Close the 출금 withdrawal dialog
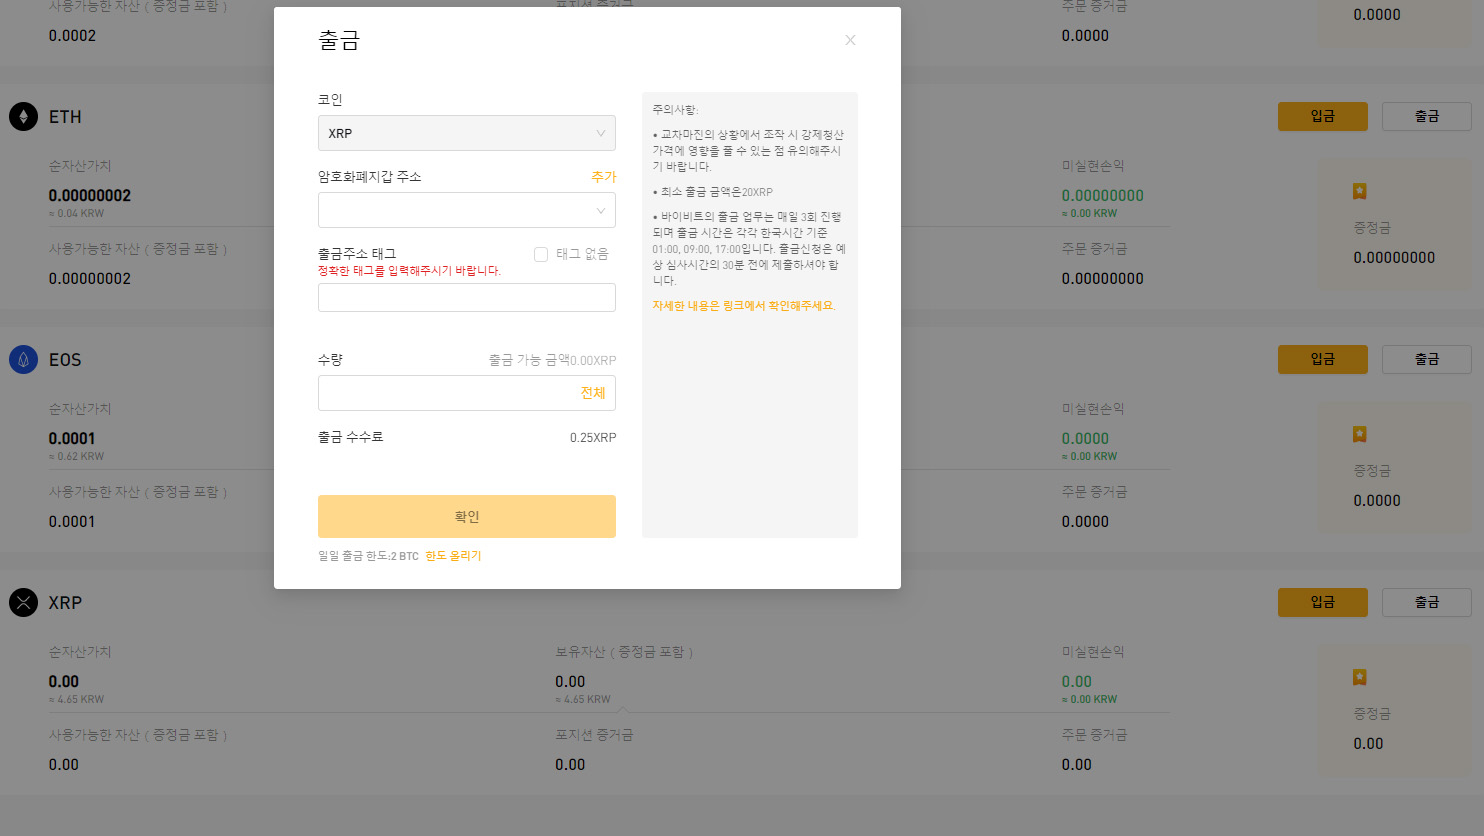This screenshot has height=836, width=1484. (x=850, y=40)
